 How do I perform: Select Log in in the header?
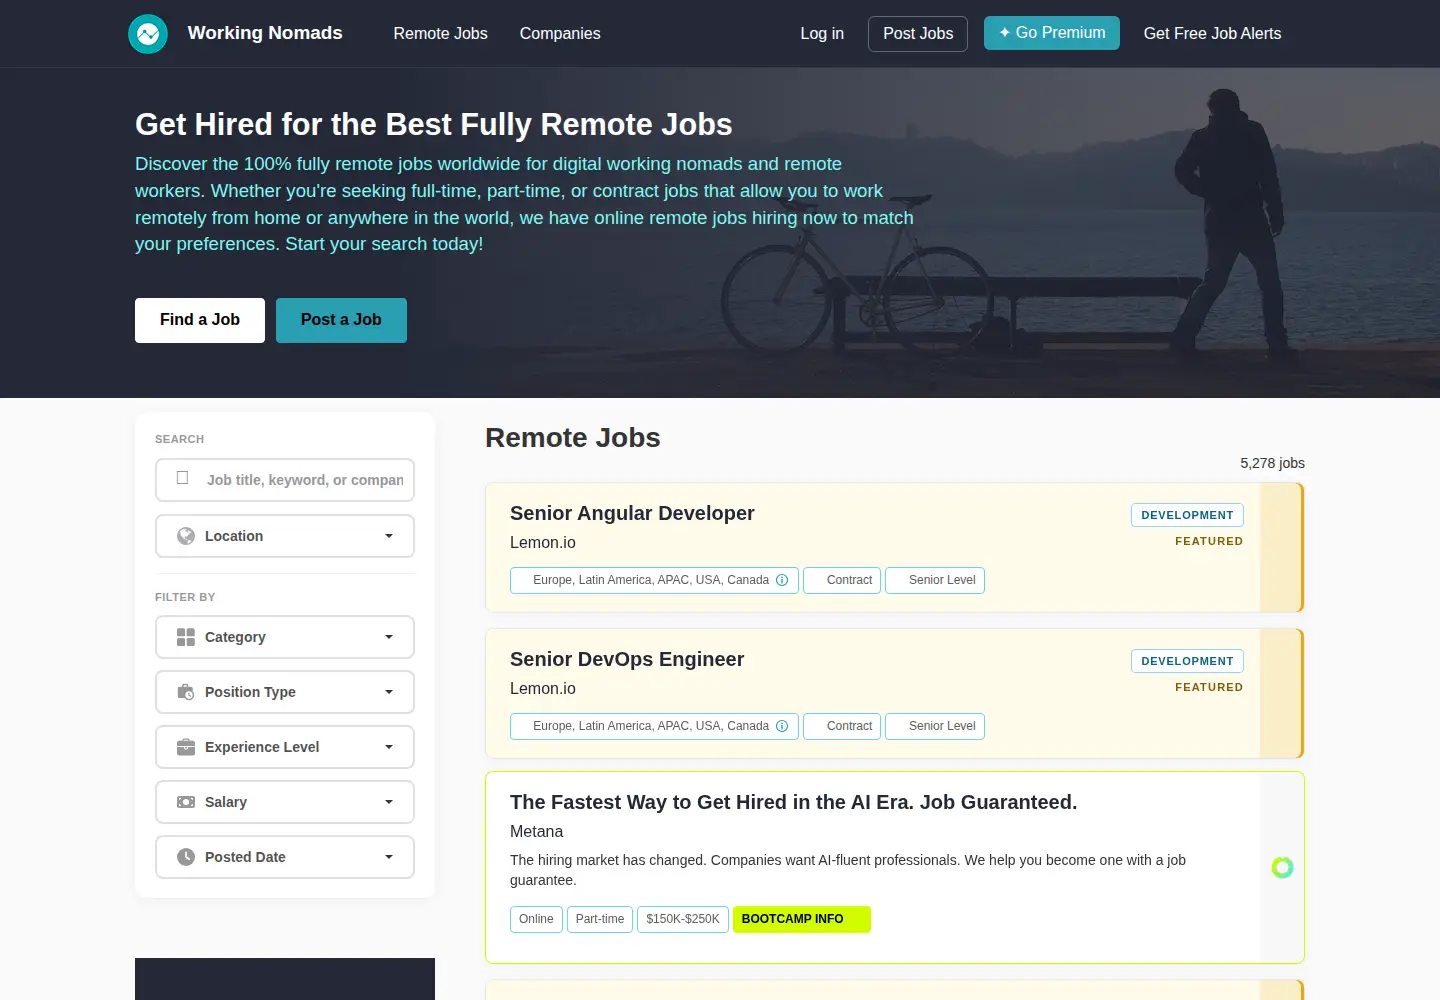tap(822, 34)
